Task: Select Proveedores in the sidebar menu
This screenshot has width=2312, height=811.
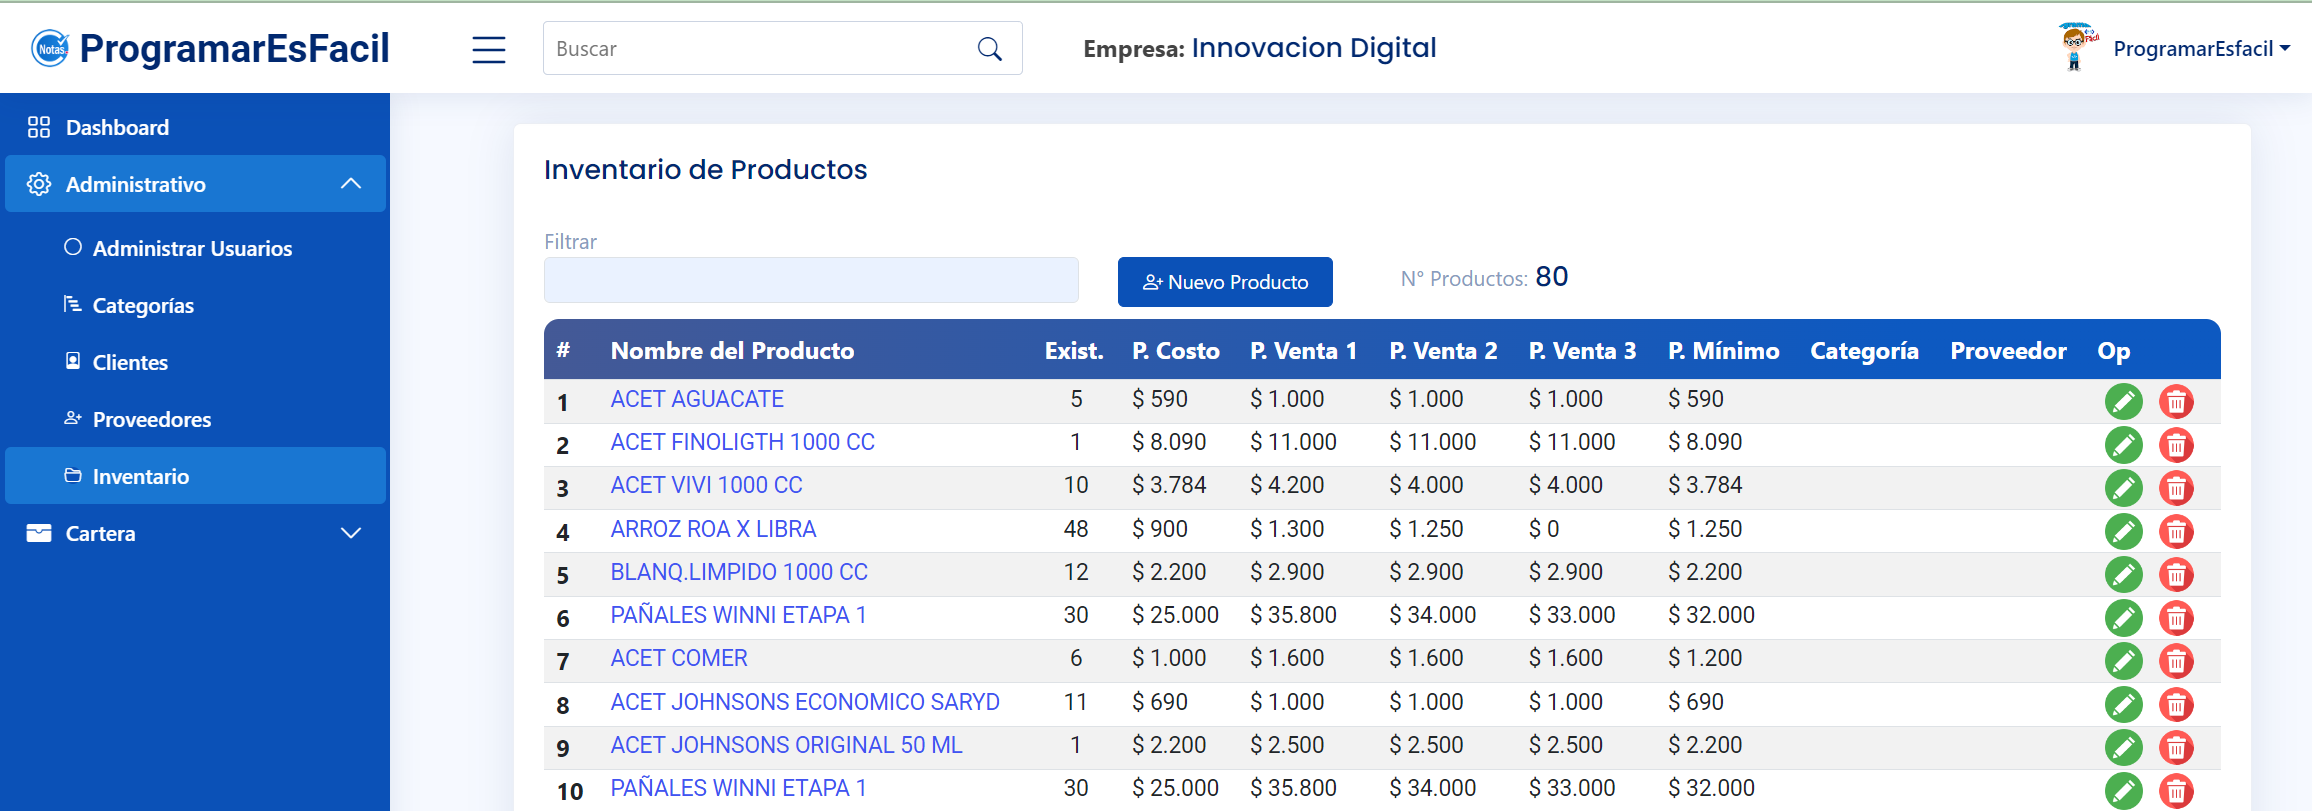Action: 151,419
